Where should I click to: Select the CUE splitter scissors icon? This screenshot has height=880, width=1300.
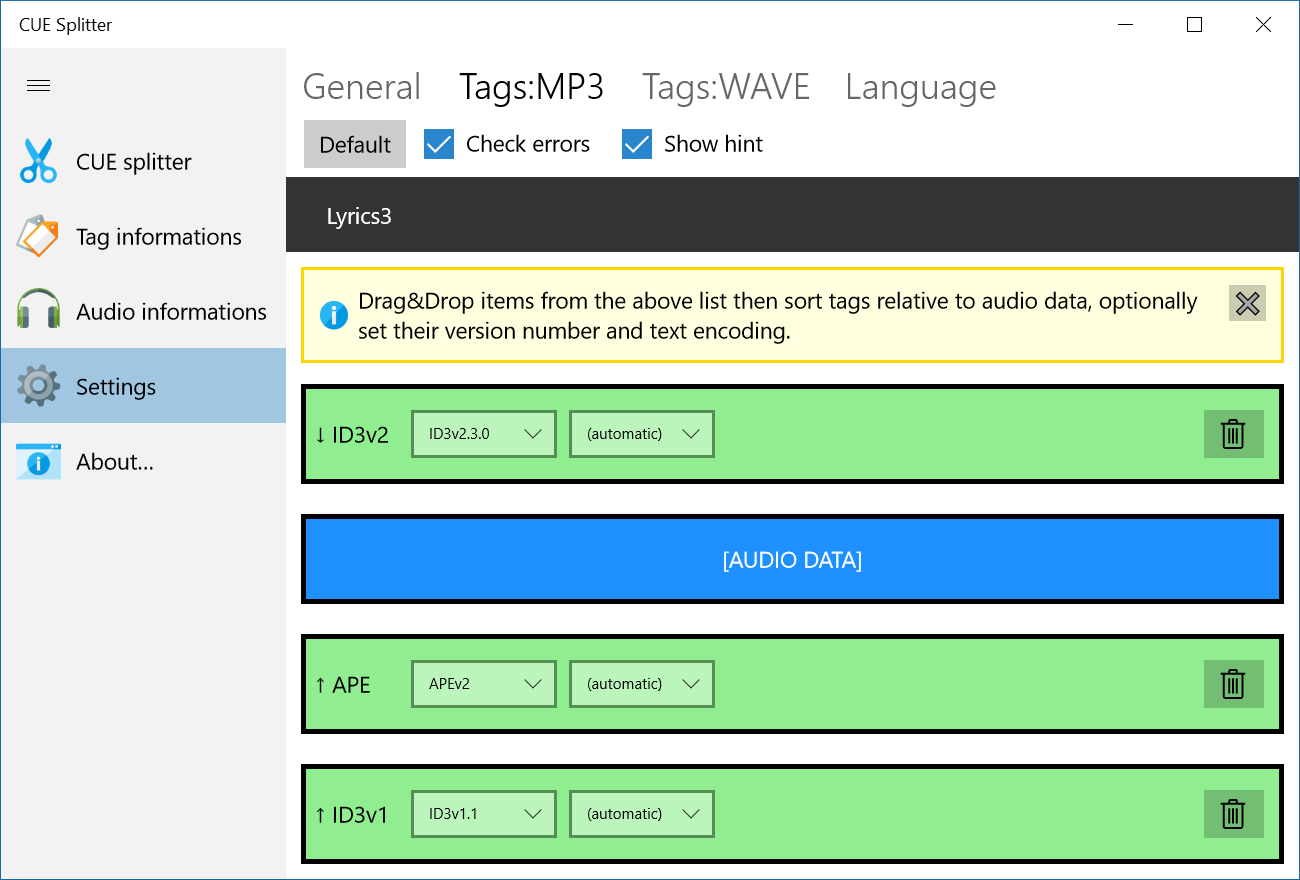[x=38, y=161]
